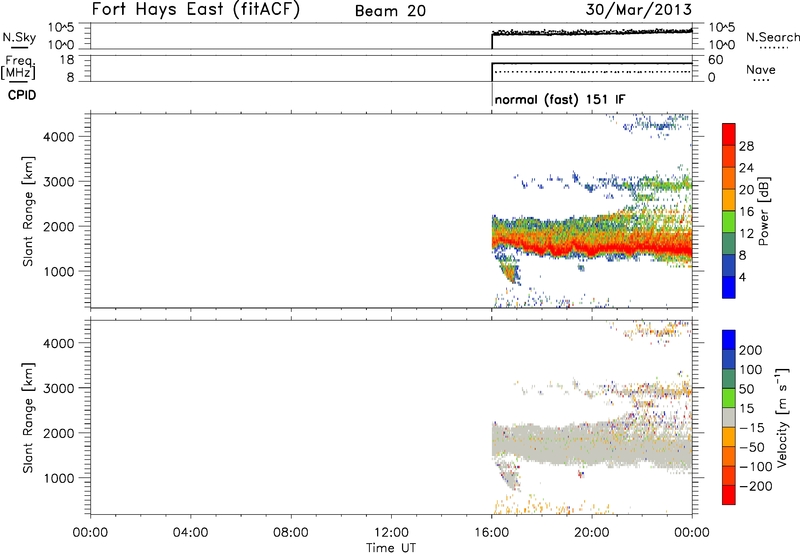Select the 'CPID' row label

point(22,95)
